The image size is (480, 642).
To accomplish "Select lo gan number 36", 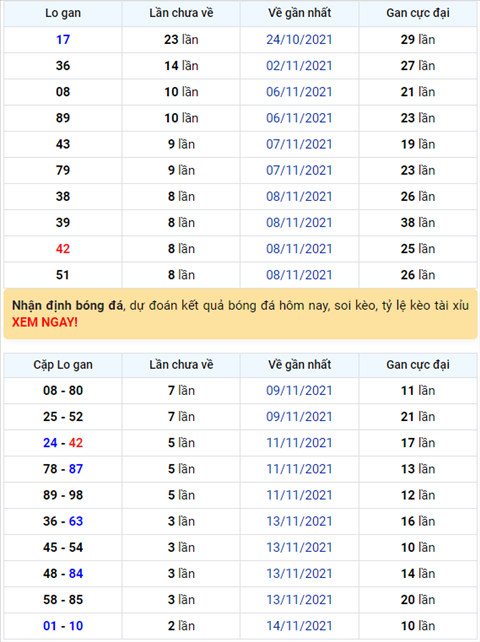I will 63,66.
